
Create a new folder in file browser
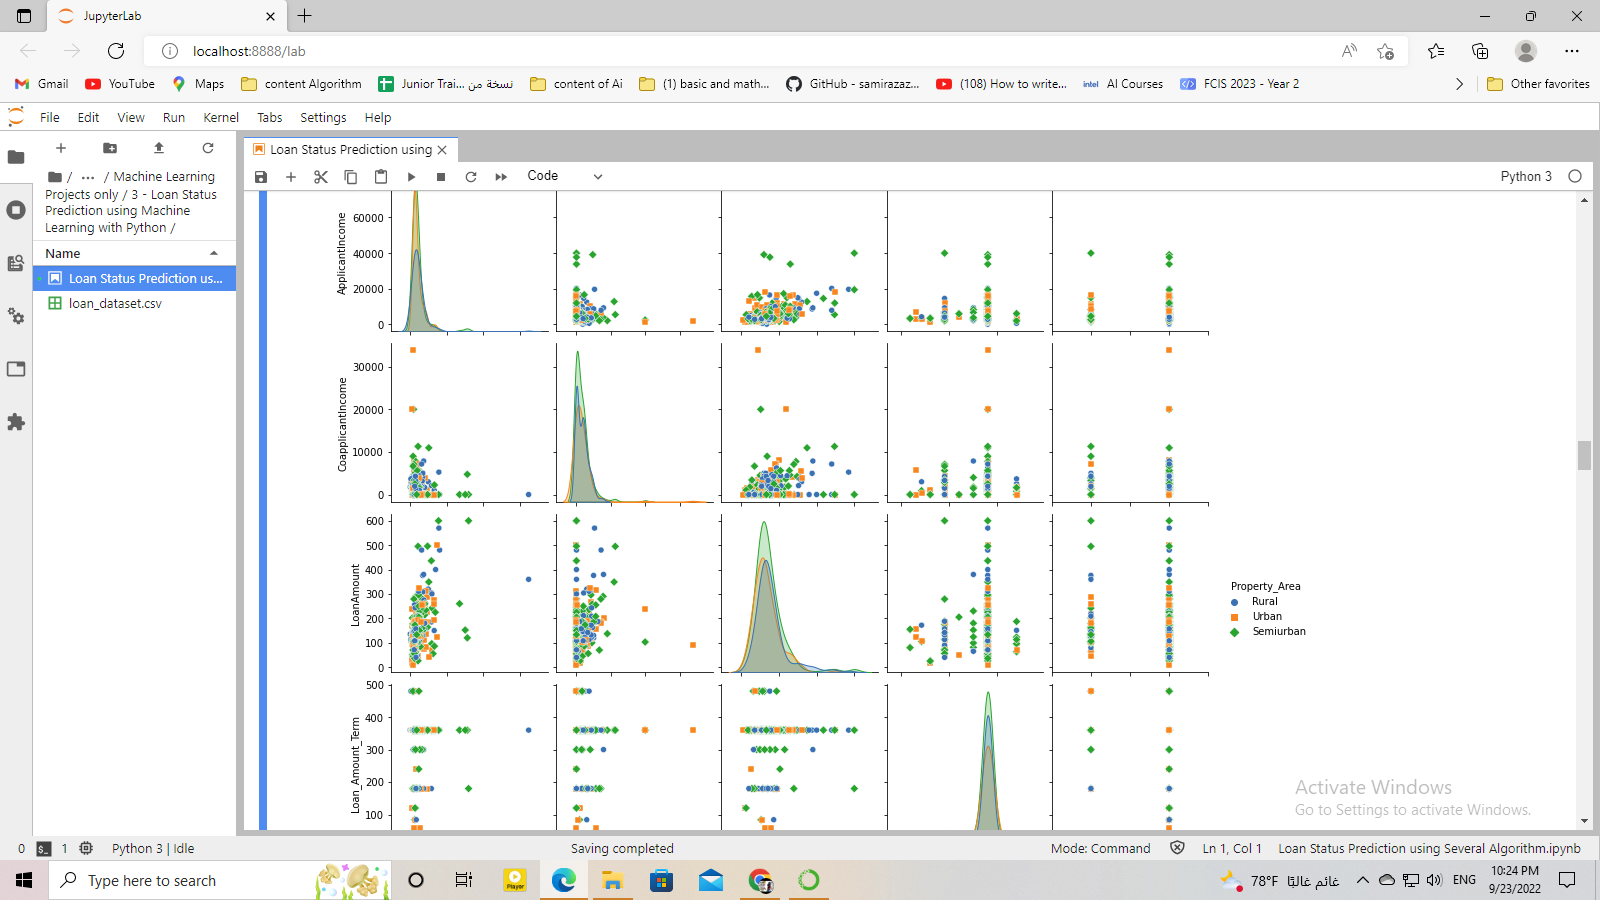coord(110,148)
